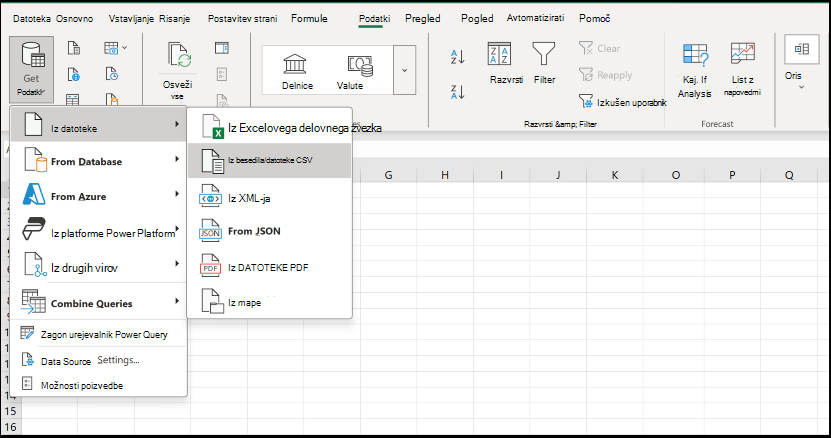Open the Get Podatki data button
This screenshot has width=831, height=438.
[31, 69]
